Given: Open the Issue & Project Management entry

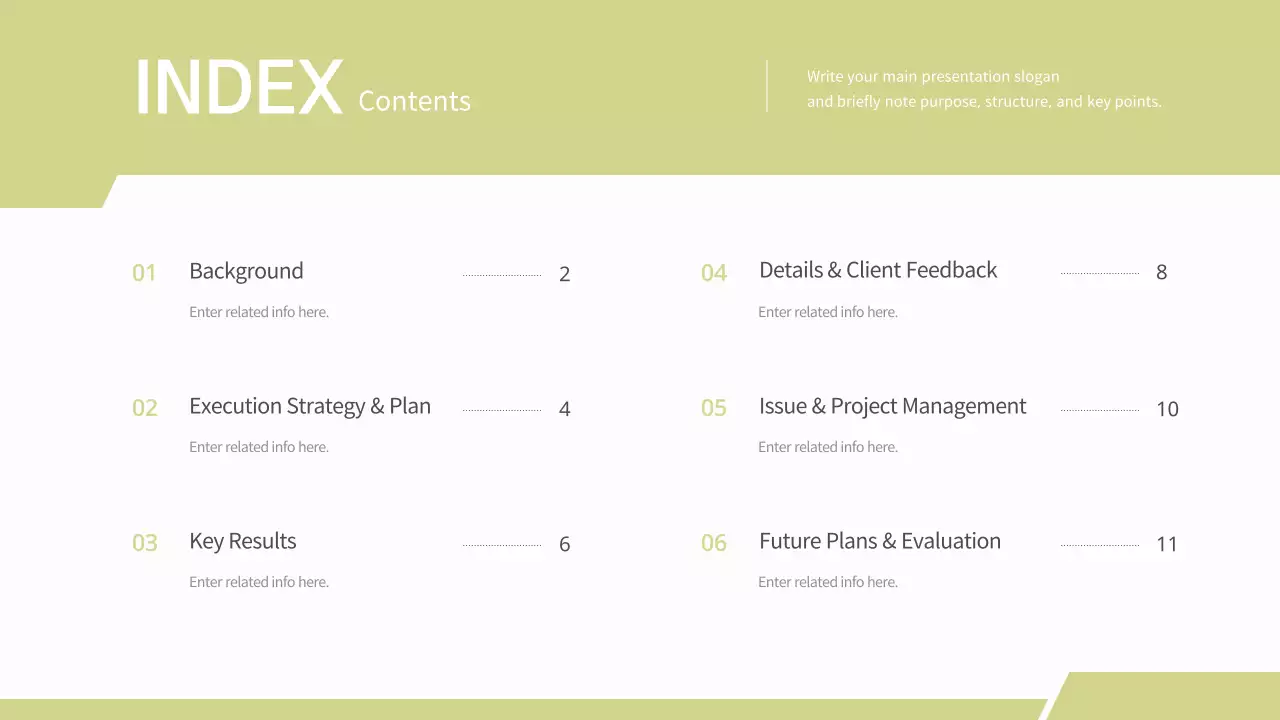Looking at the screenshot, I should [x=892, y=406].
